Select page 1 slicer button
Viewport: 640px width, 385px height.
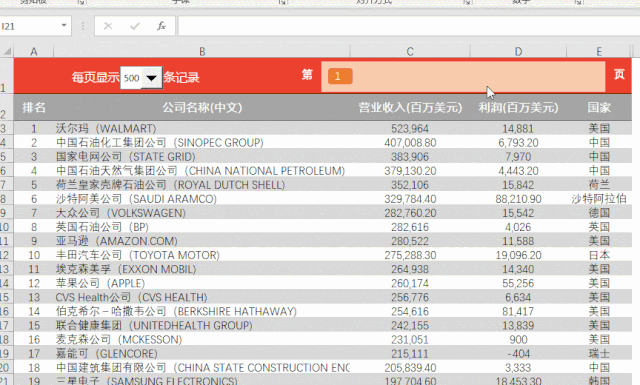click(x=340, y=76)
